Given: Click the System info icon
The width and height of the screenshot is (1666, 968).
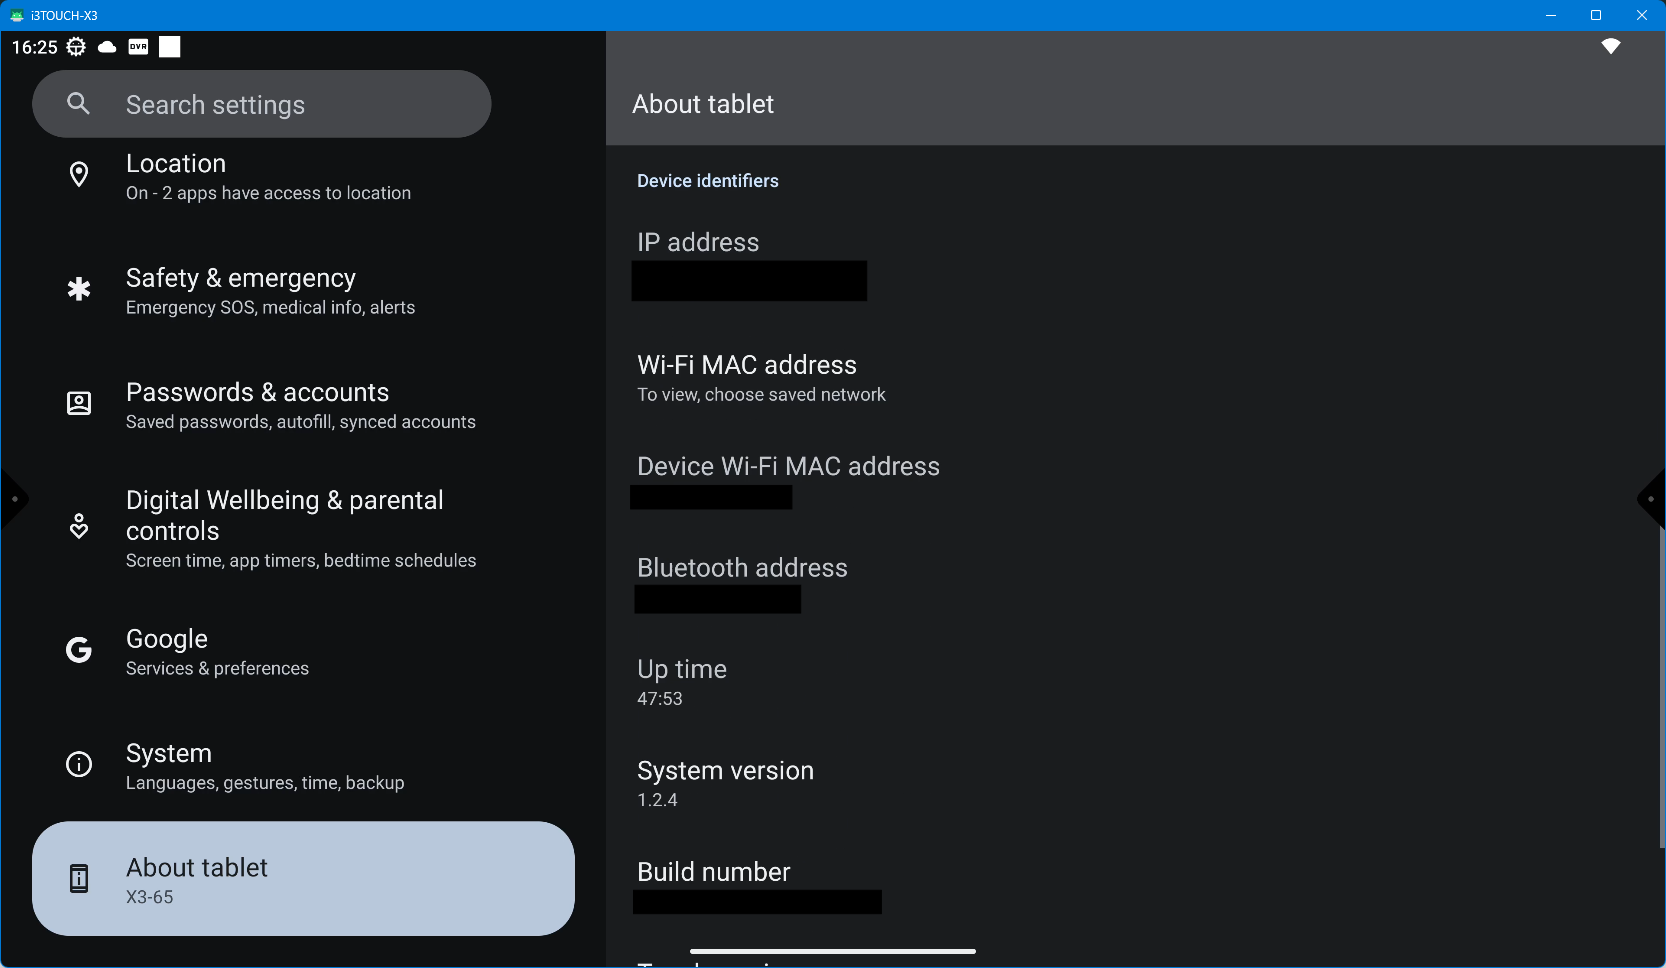Looking at the screenshot, I should point(78,765).
